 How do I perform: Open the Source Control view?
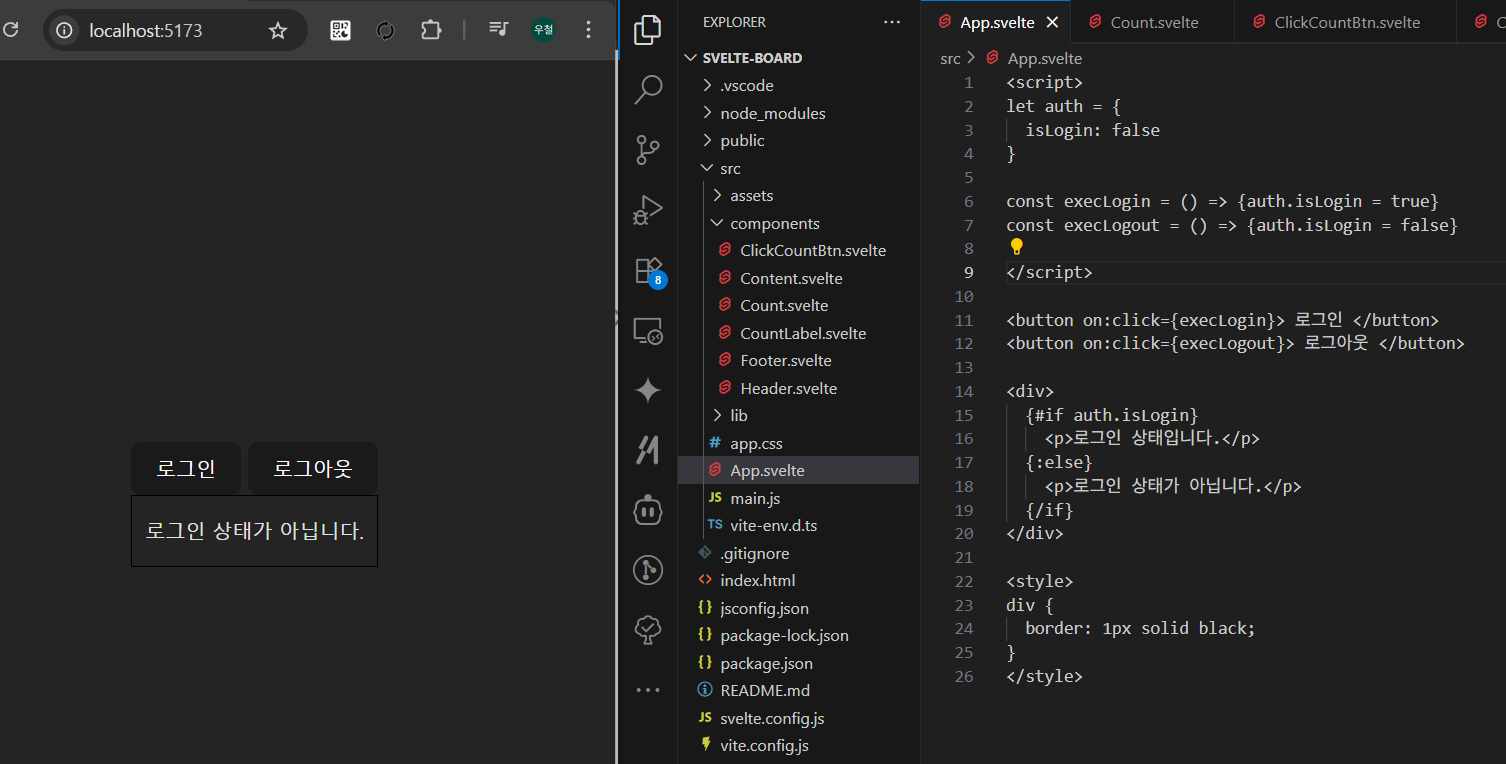pos(648,150)
